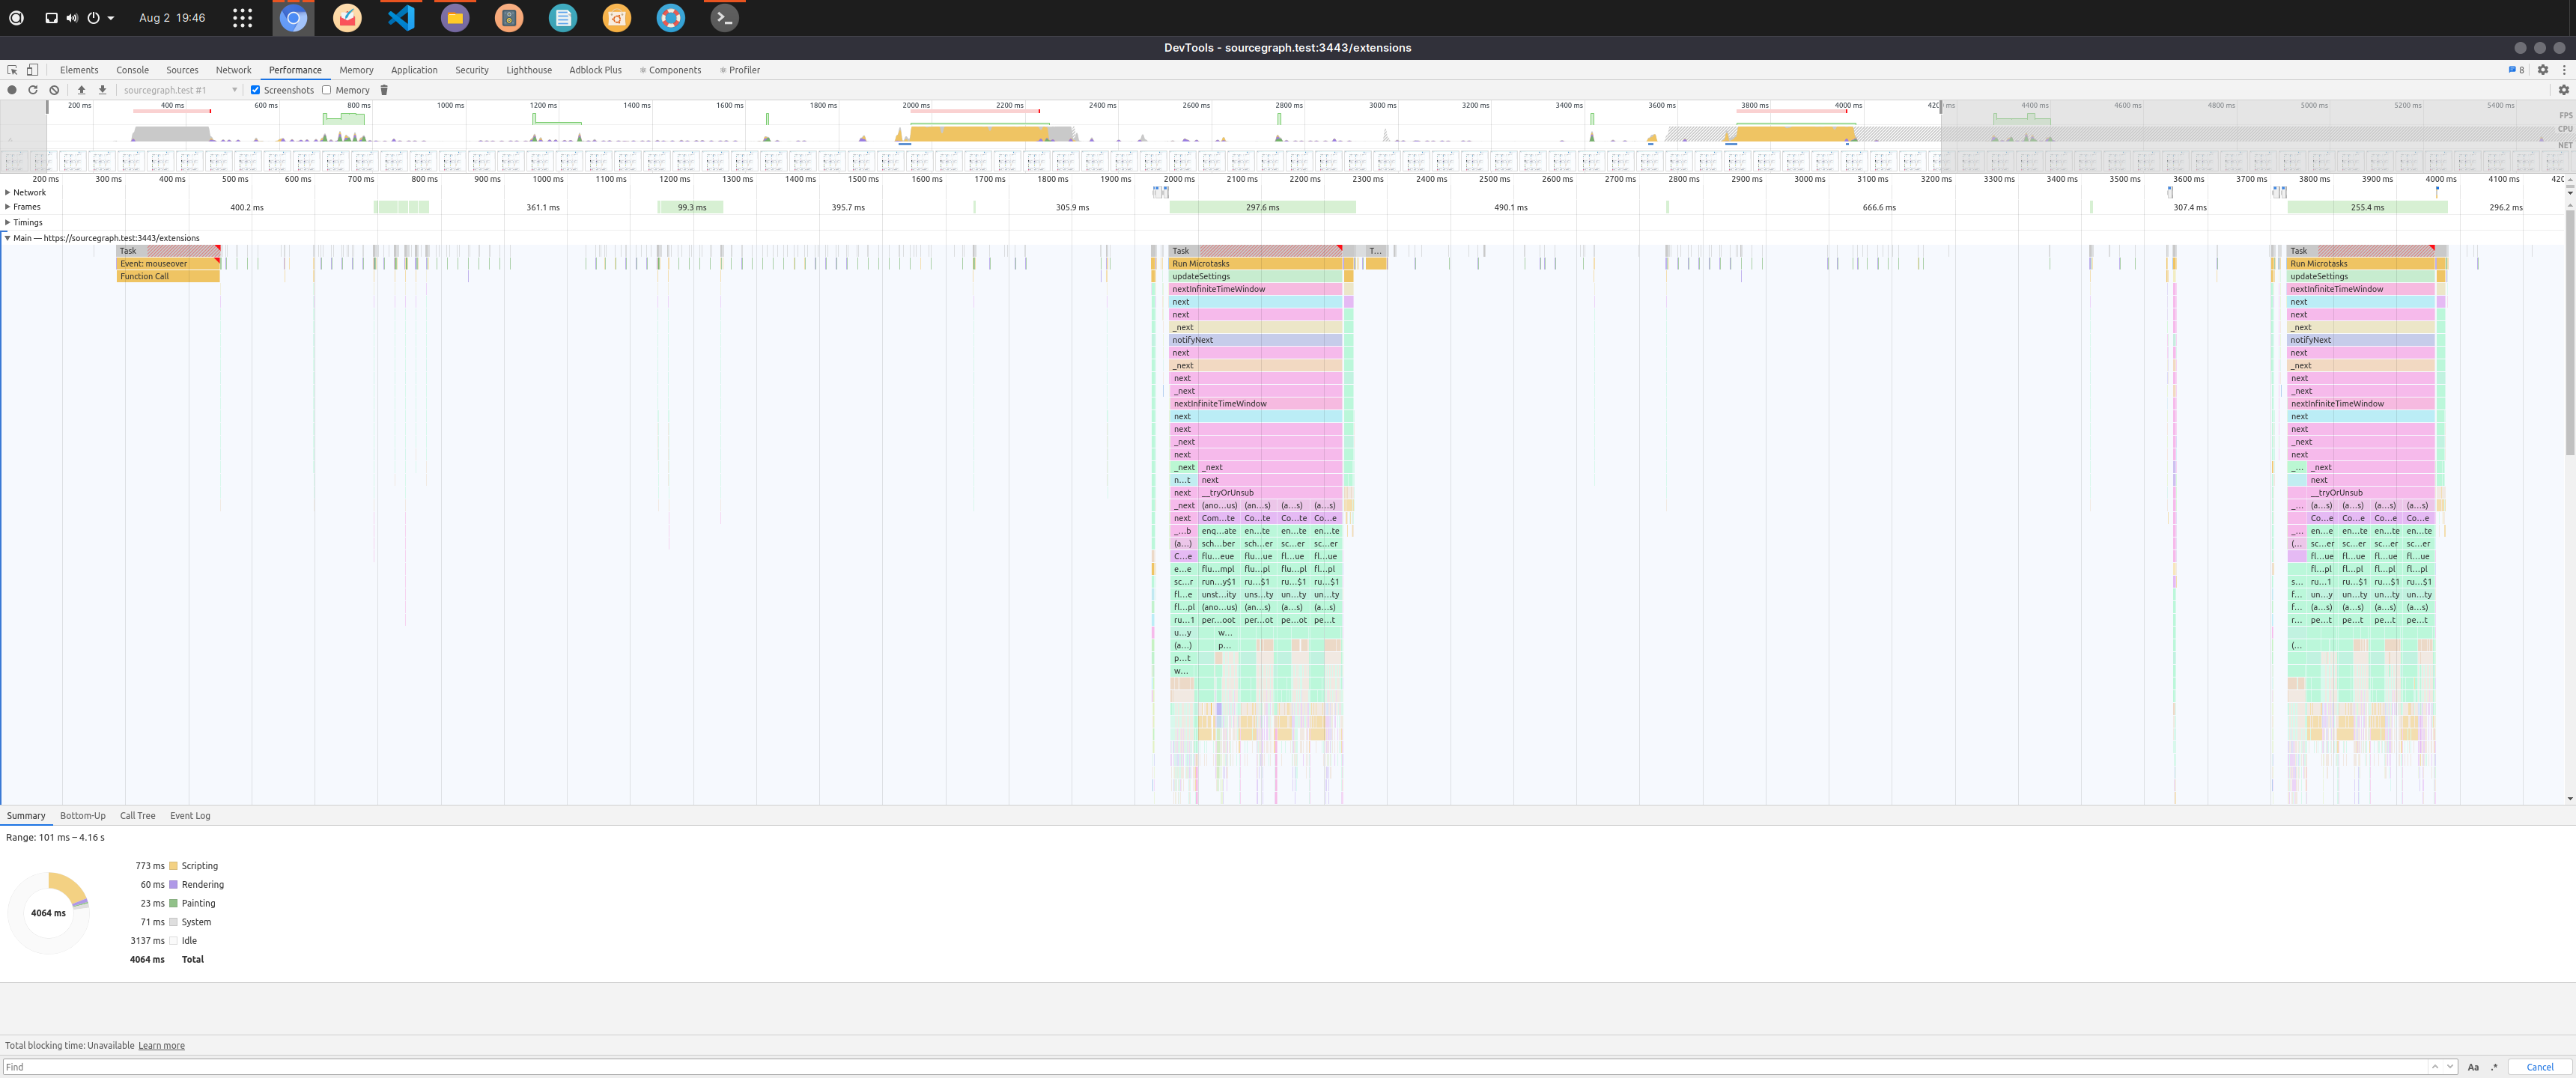
Task: Click the Learn more link
Action: pyautogui.click(x=161, y=1045)
